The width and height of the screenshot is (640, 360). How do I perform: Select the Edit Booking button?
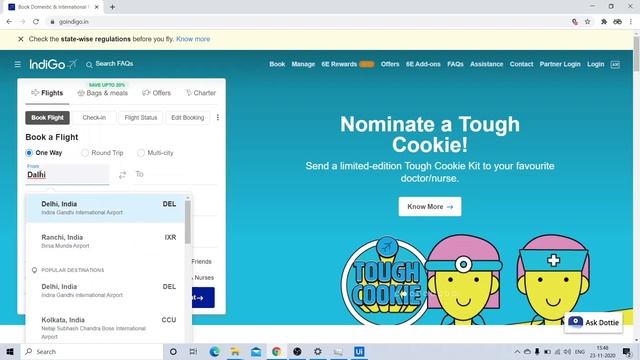(x=187, y=118)
